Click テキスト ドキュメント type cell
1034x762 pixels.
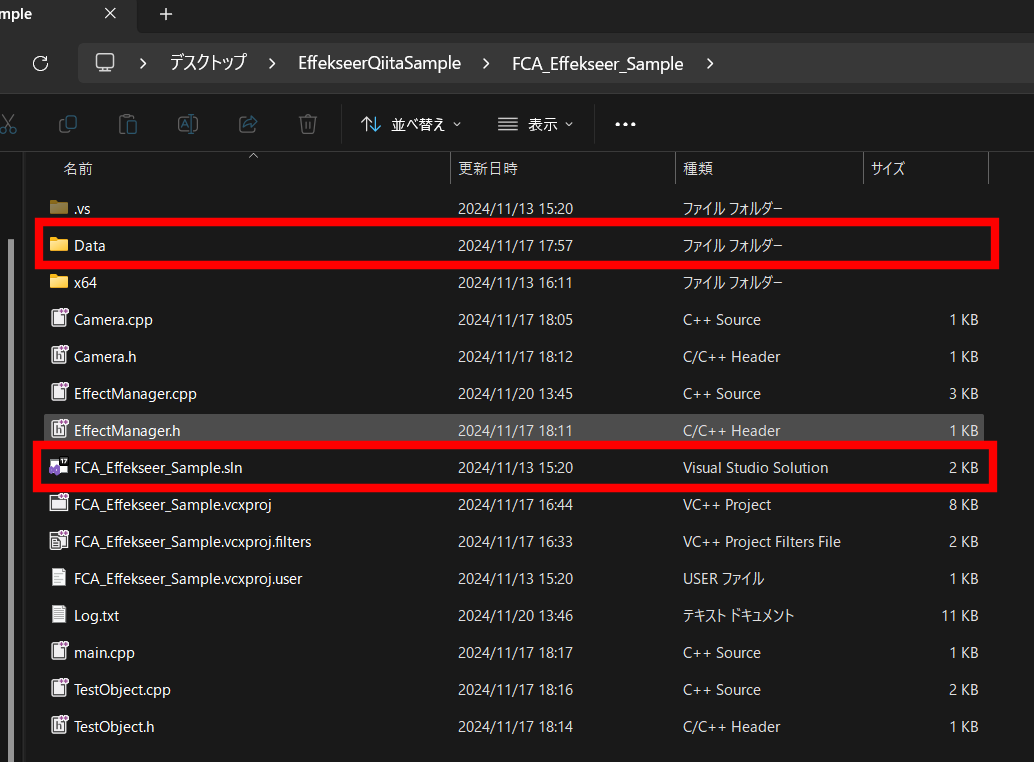click(739, 616)
